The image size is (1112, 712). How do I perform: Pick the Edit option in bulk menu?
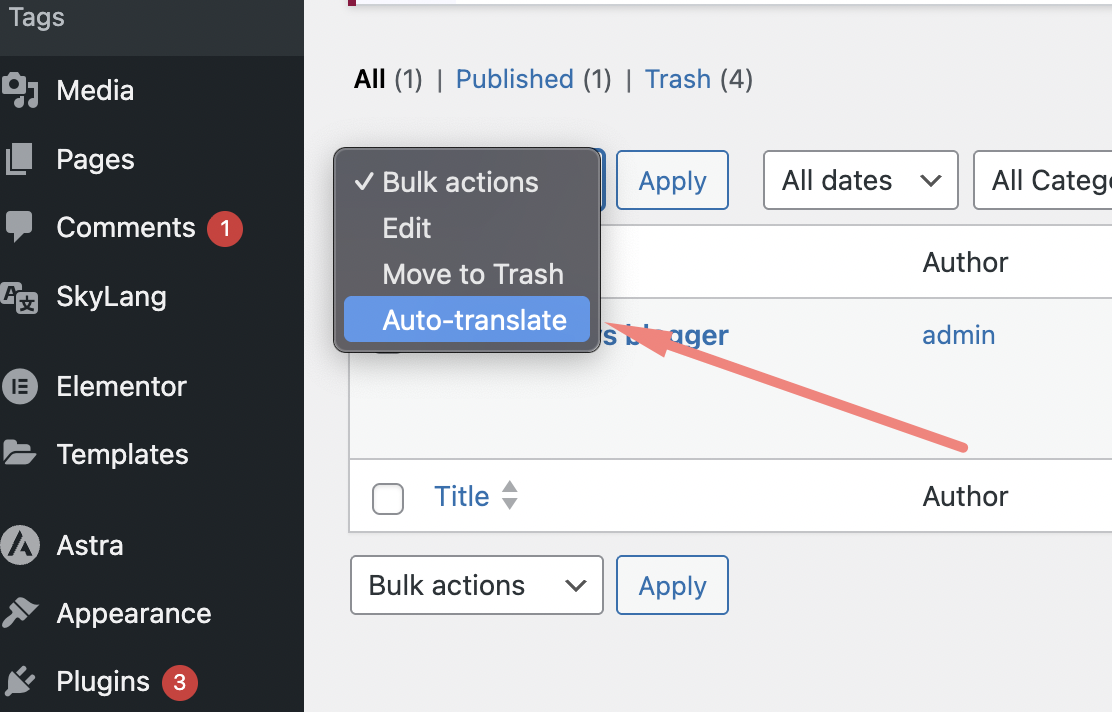click(x=407, y=229)
